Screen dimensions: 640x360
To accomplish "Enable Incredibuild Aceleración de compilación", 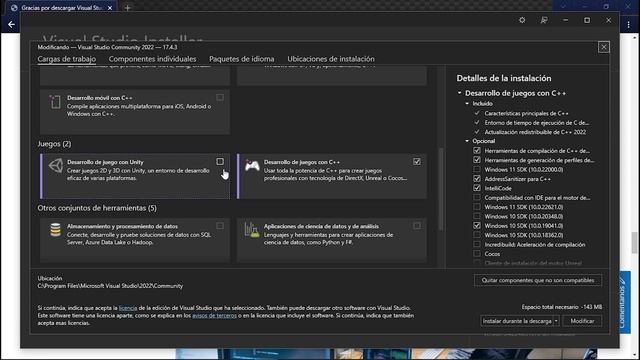I will (477, 244).
